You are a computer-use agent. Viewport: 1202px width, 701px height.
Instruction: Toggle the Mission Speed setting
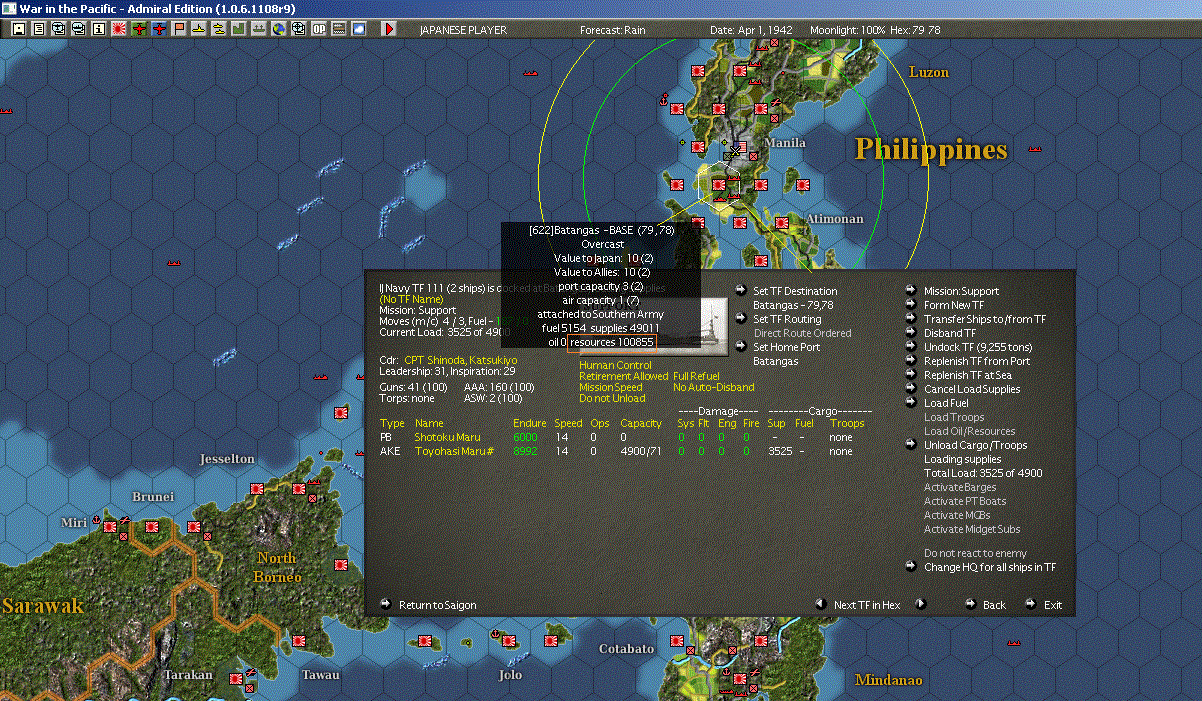coord(611,388)
